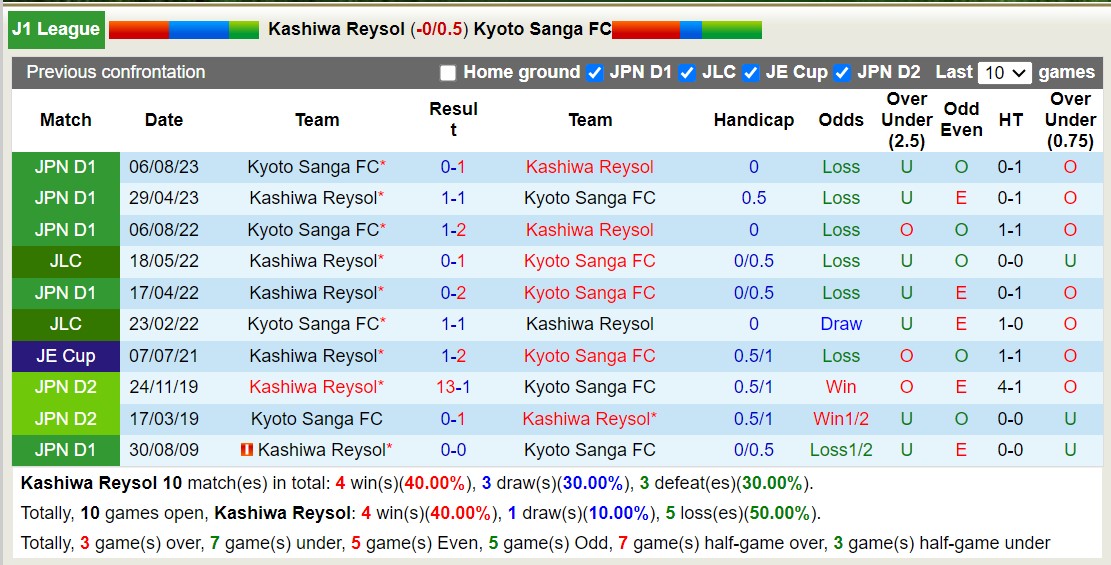
Task: Open the 1-1 result of 29/04/23
Action: pyautogui.click(x=453, y=198)
